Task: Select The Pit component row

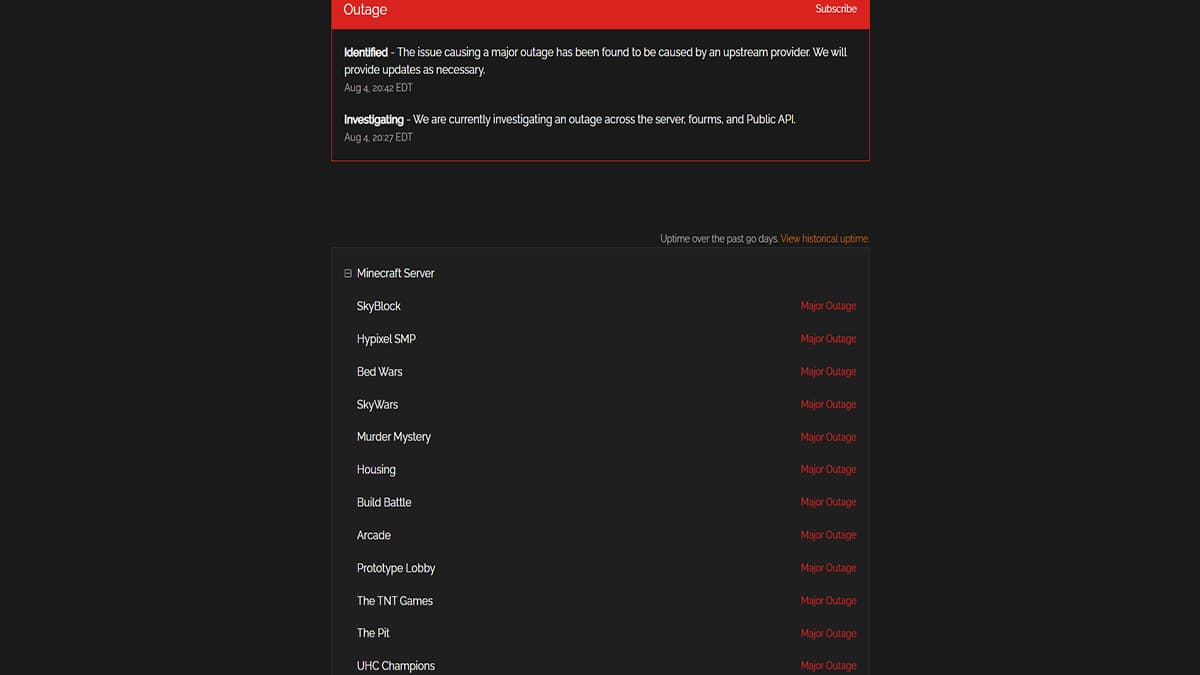Action: (373, 633)
